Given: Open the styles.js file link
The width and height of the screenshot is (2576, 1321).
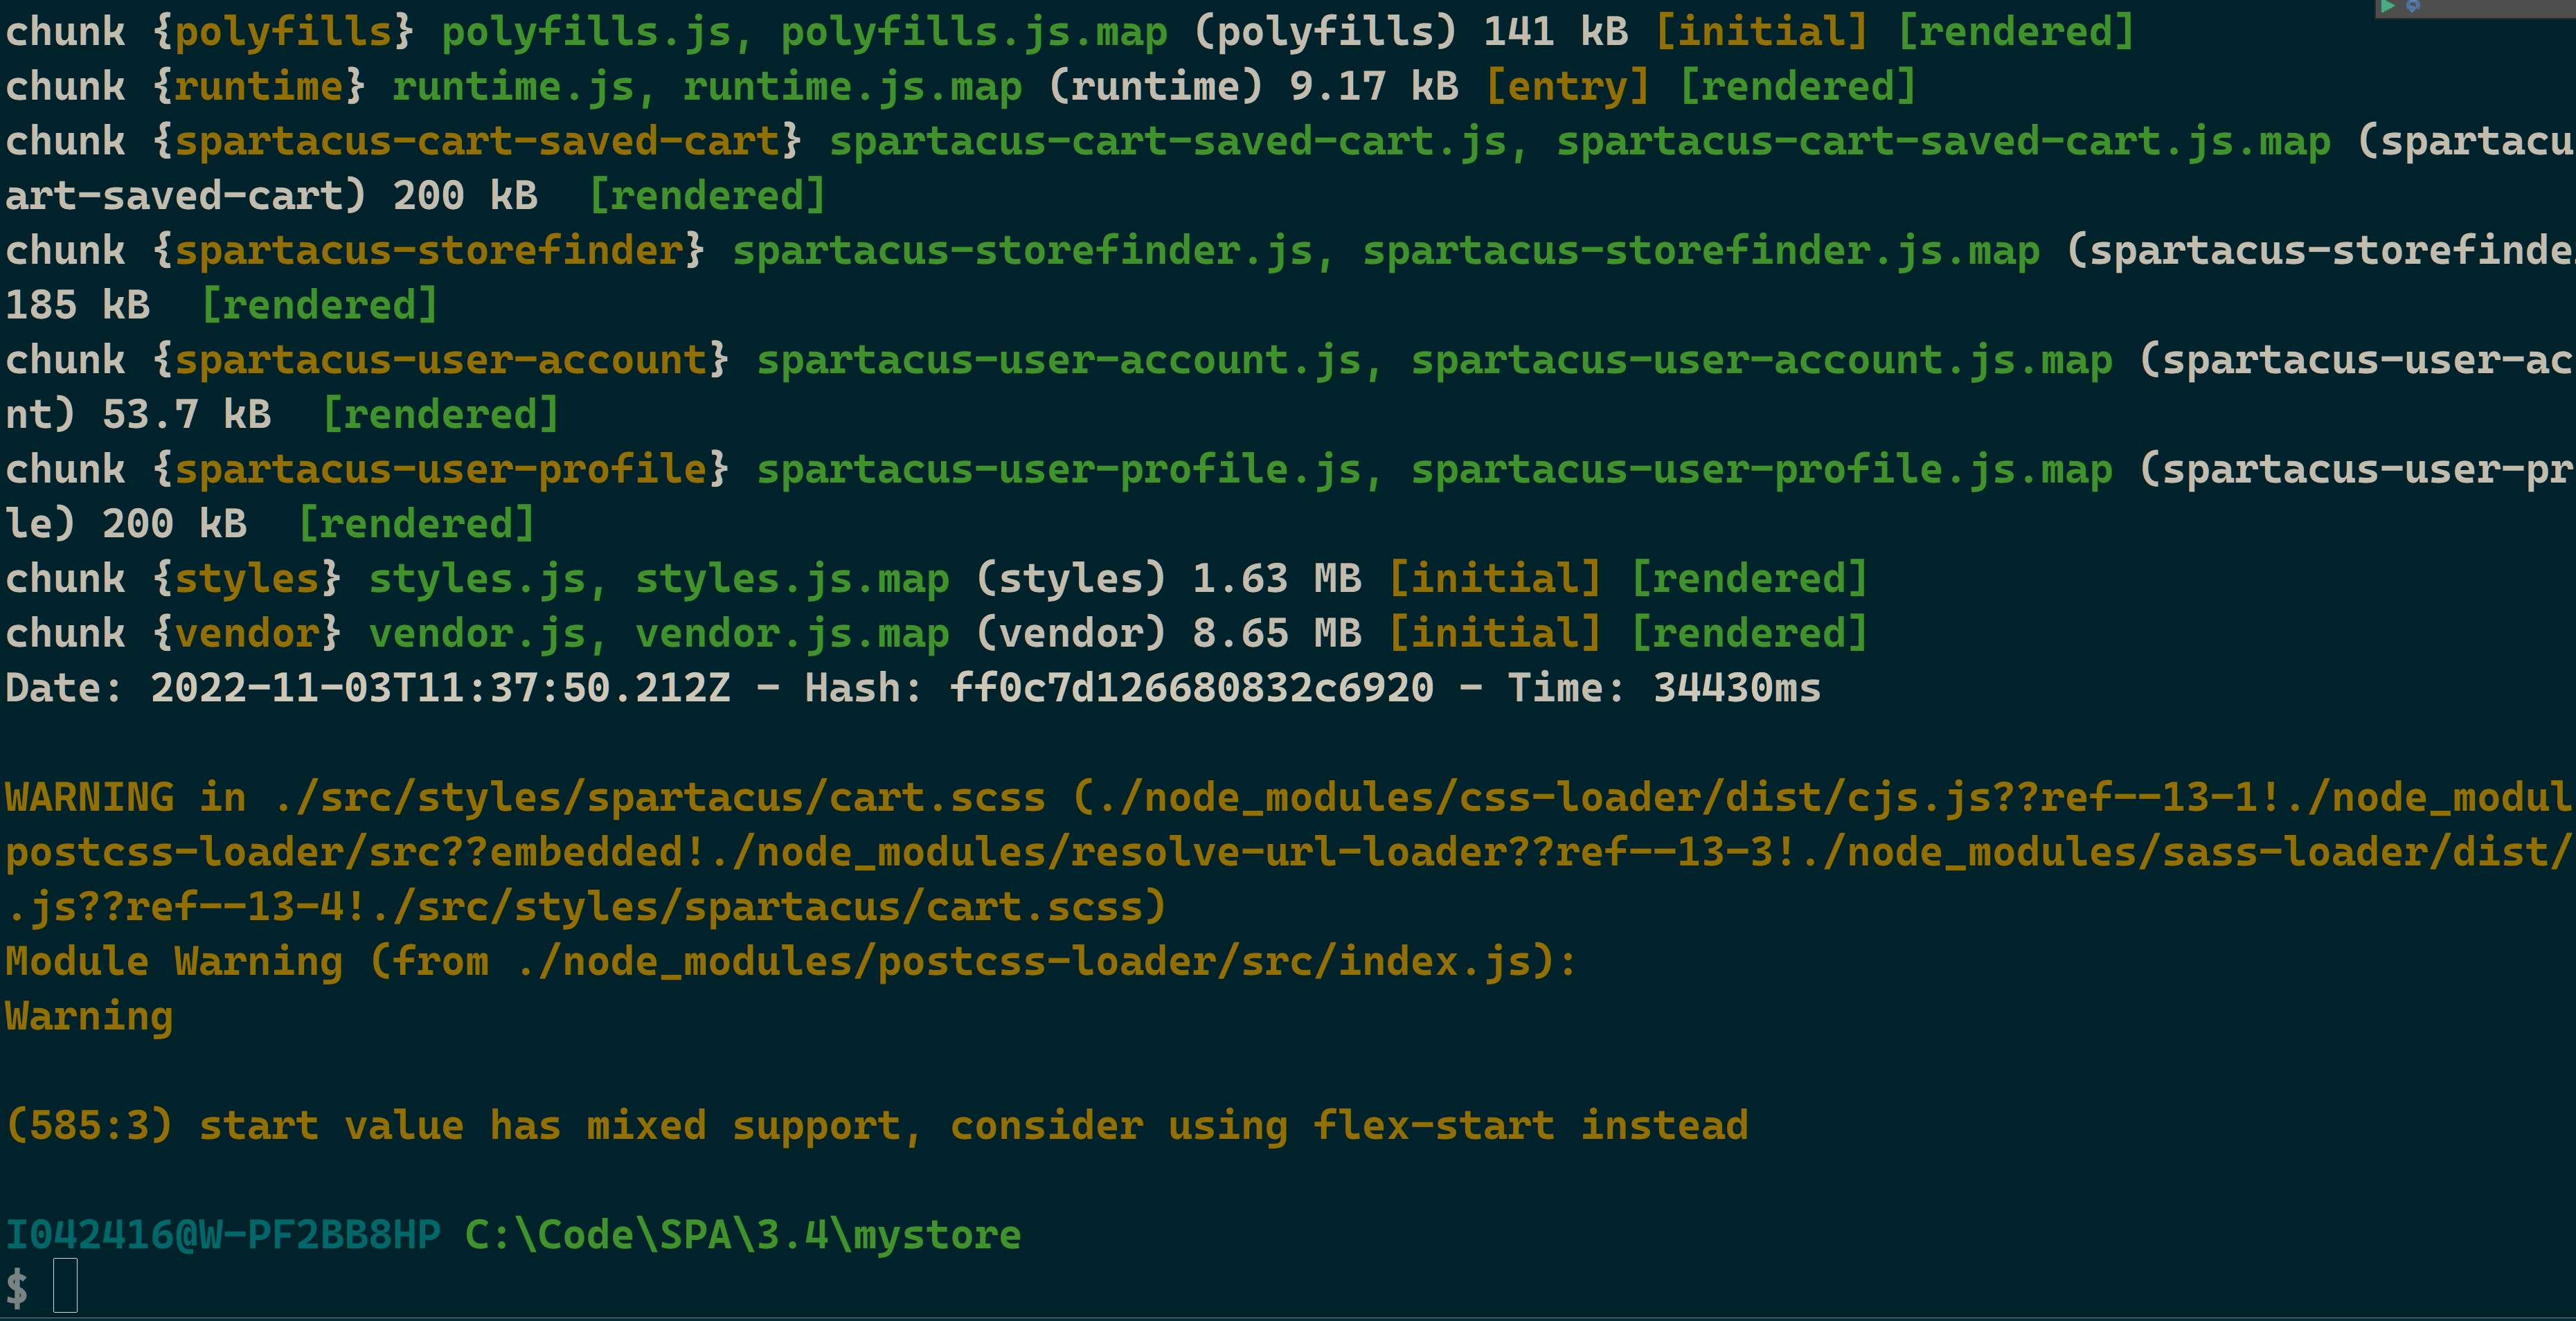Looking at the screenshot, I should [479, 577].
